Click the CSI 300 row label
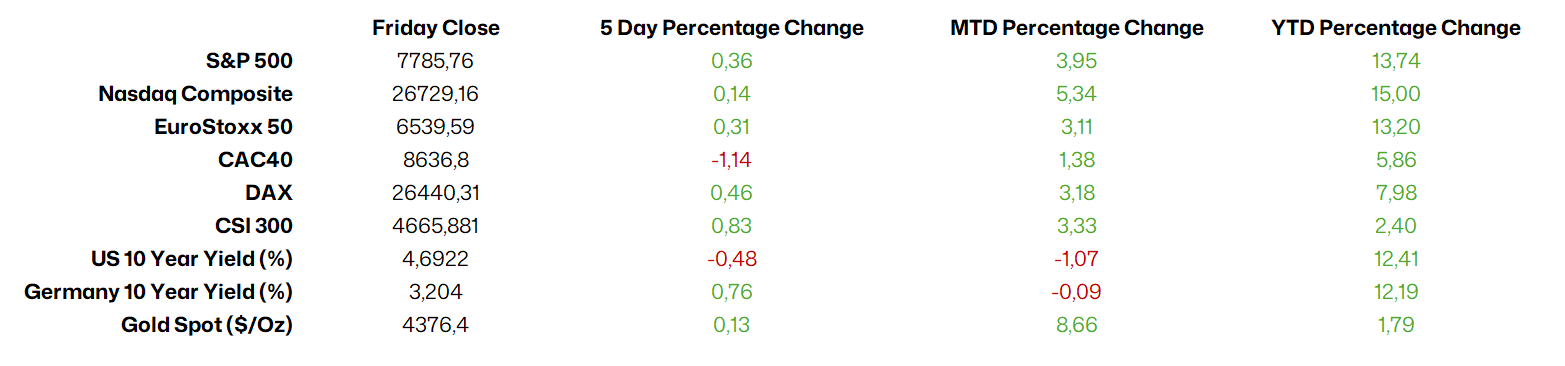This screenshot has width=1565, height=366. 253,226
